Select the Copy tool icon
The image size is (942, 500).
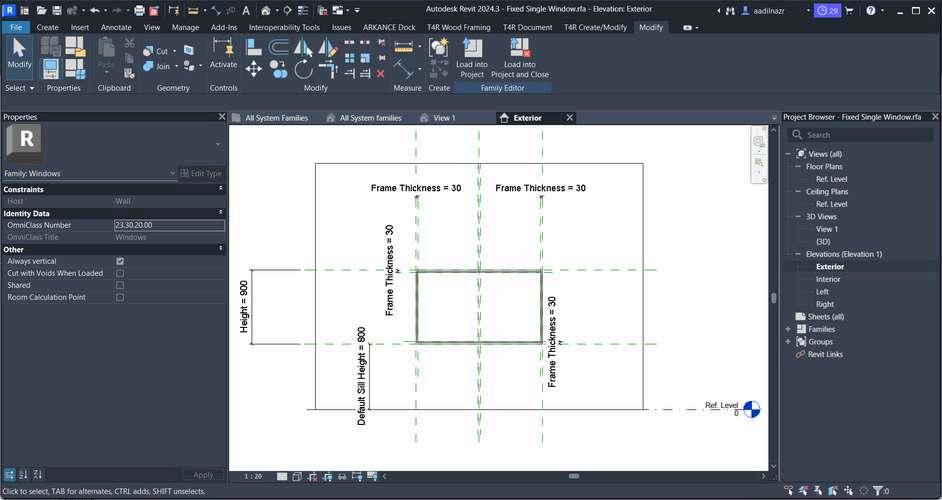point(278,70)
